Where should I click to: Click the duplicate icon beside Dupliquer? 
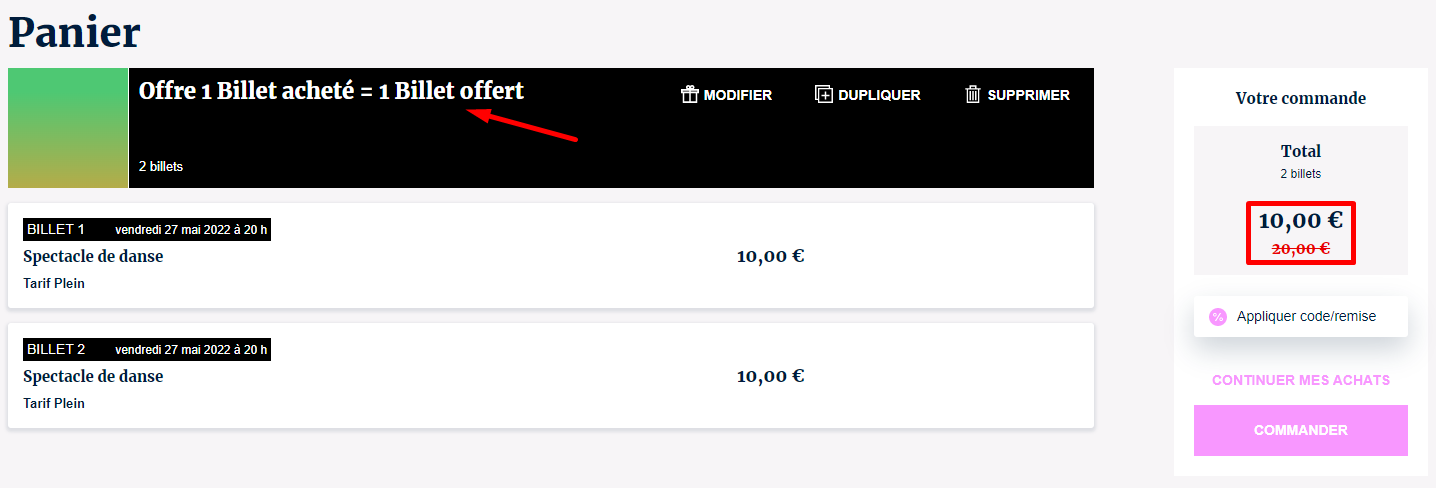click(824, 95)
